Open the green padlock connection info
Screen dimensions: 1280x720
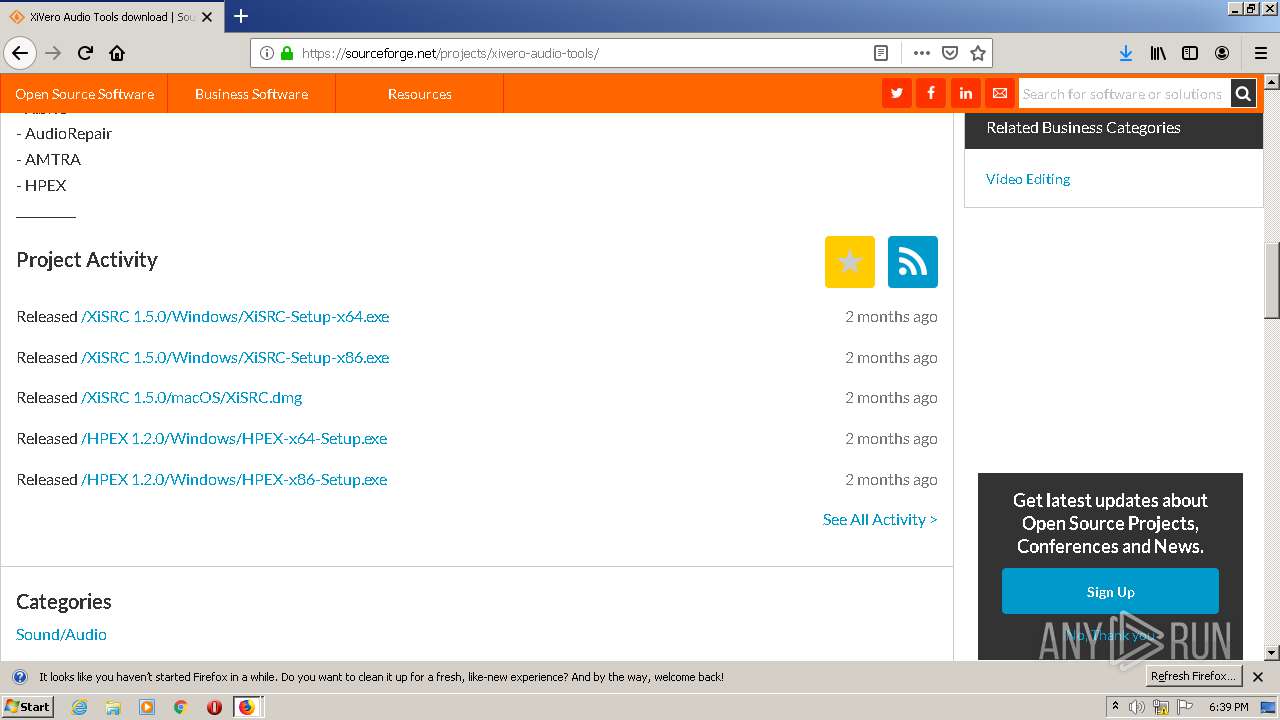coord(287,53)
